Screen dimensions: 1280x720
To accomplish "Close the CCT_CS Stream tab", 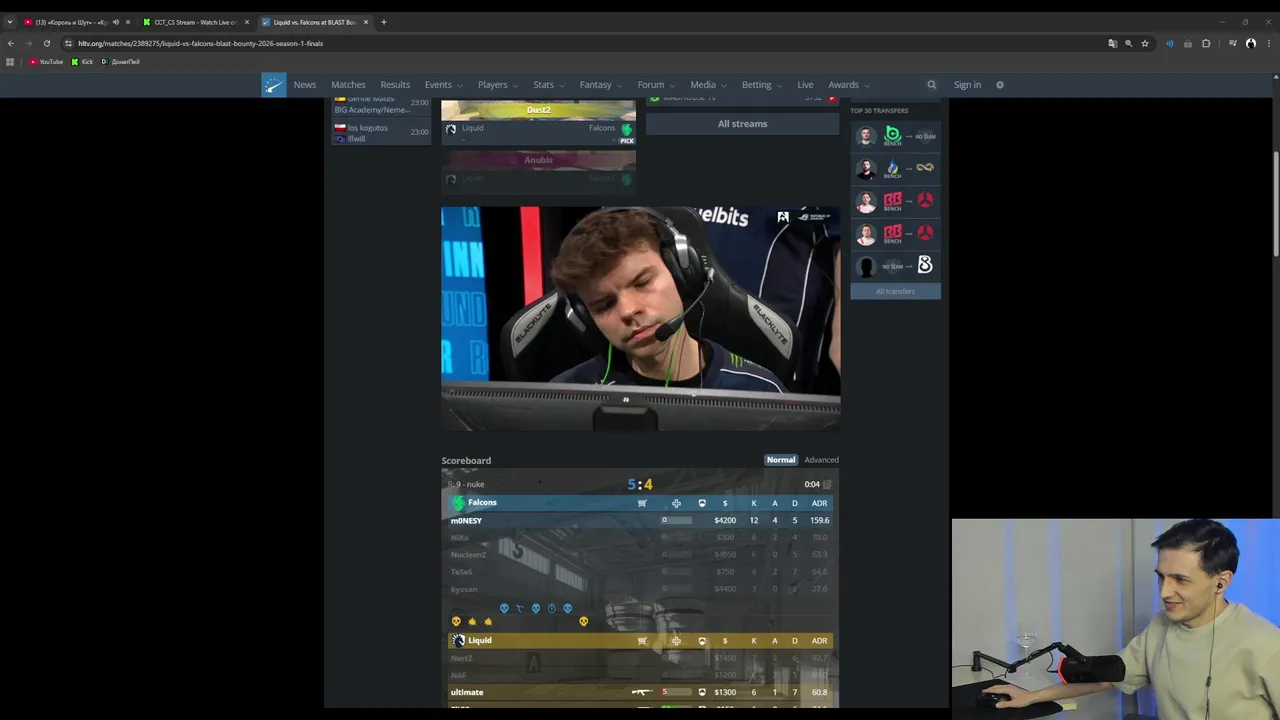I will tap(247, 22).
